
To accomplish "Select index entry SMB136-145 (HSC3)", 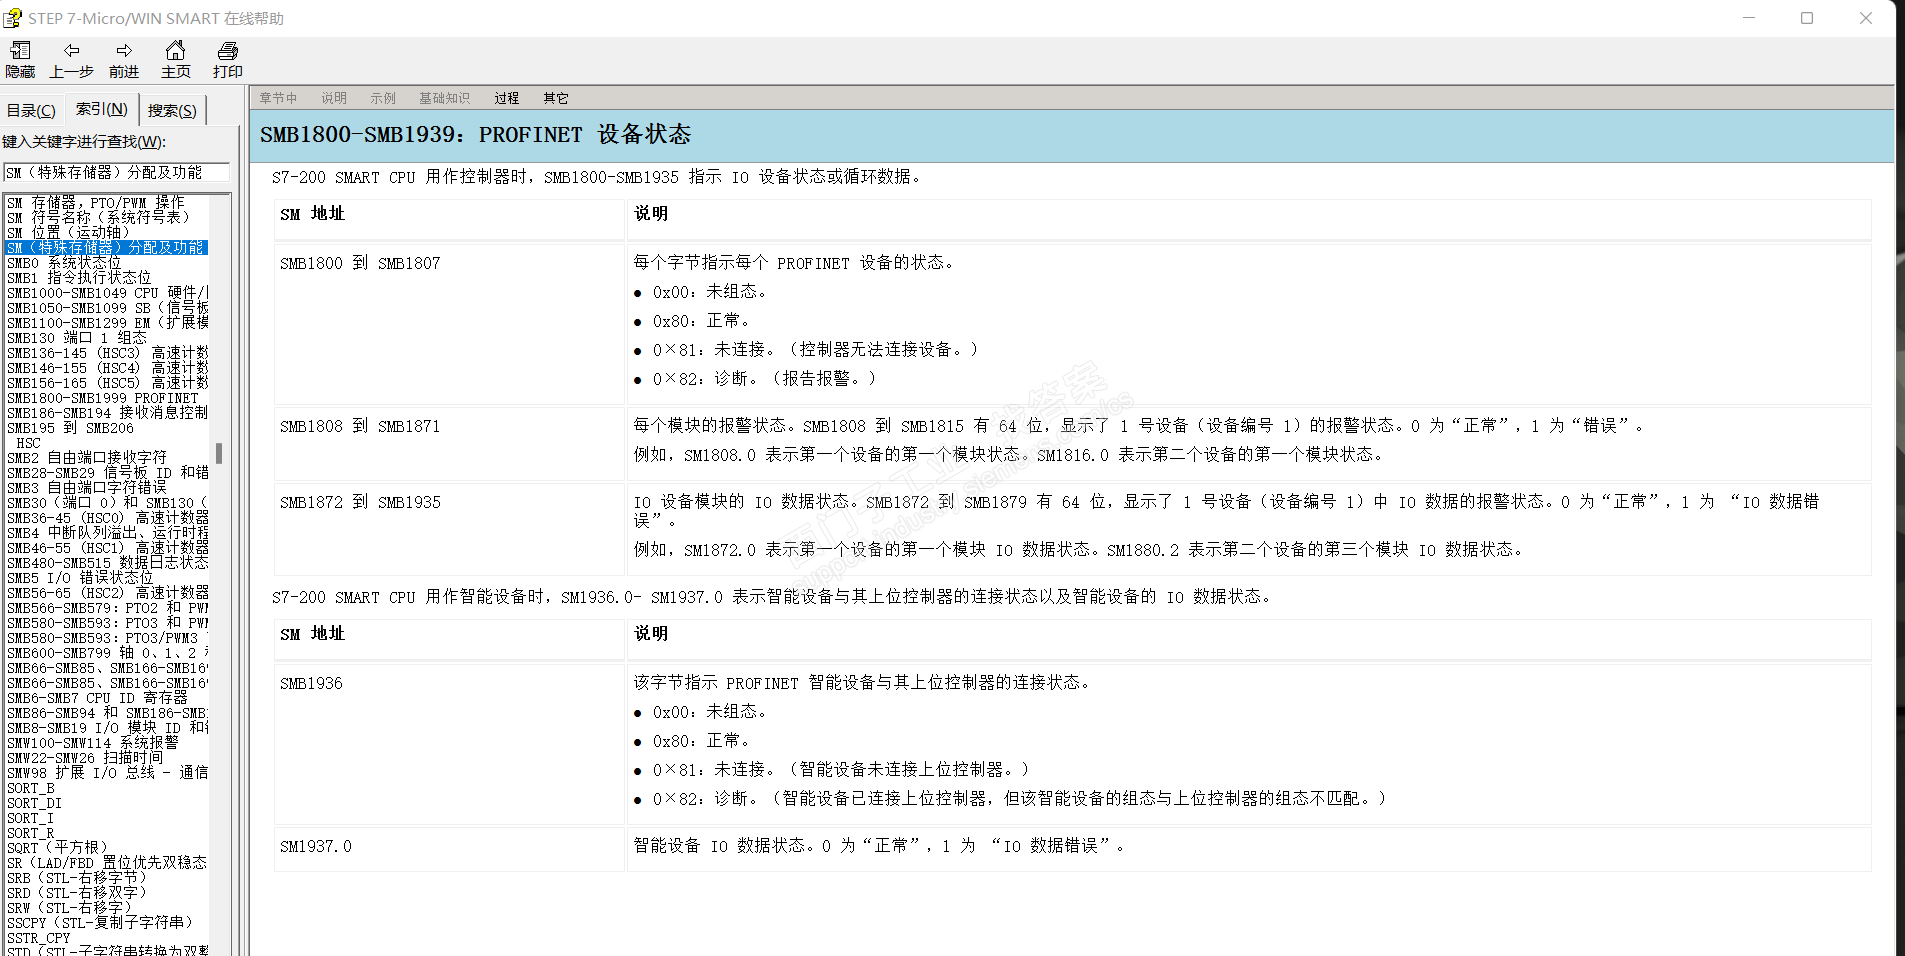I will point(107,353).
